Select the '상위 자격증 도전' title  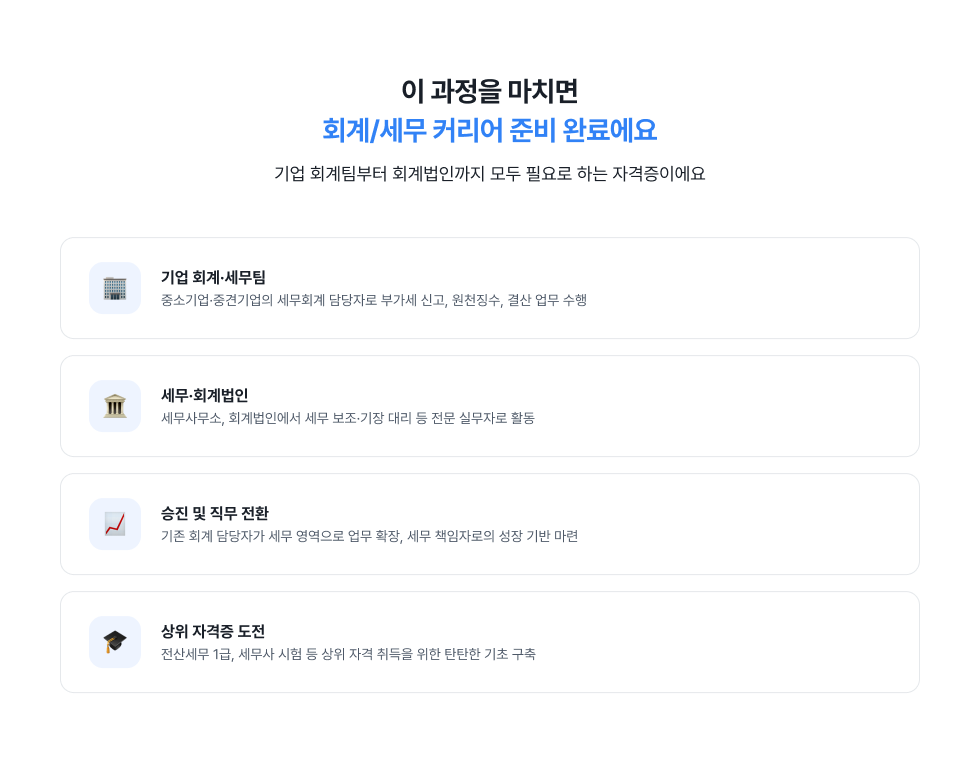pos(213,631)
